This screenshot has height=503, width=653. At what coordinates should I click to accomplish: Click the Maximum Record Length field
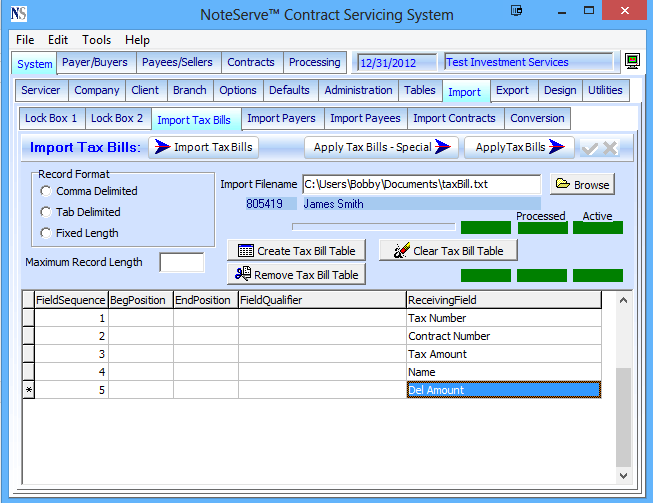(x=182, y=263)
